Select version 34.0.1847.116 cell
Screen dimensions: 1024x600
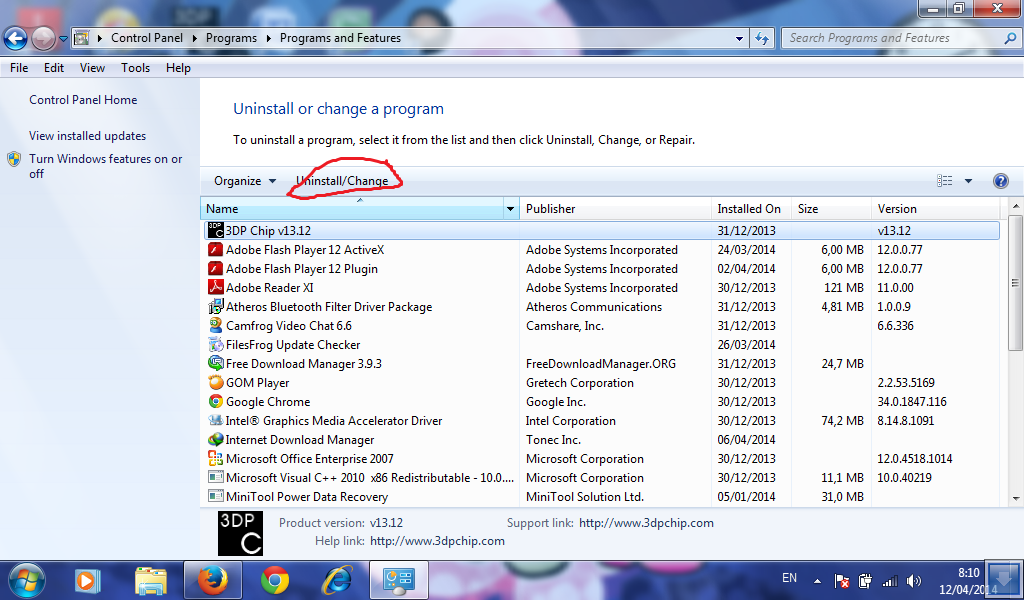pos(912,402)
